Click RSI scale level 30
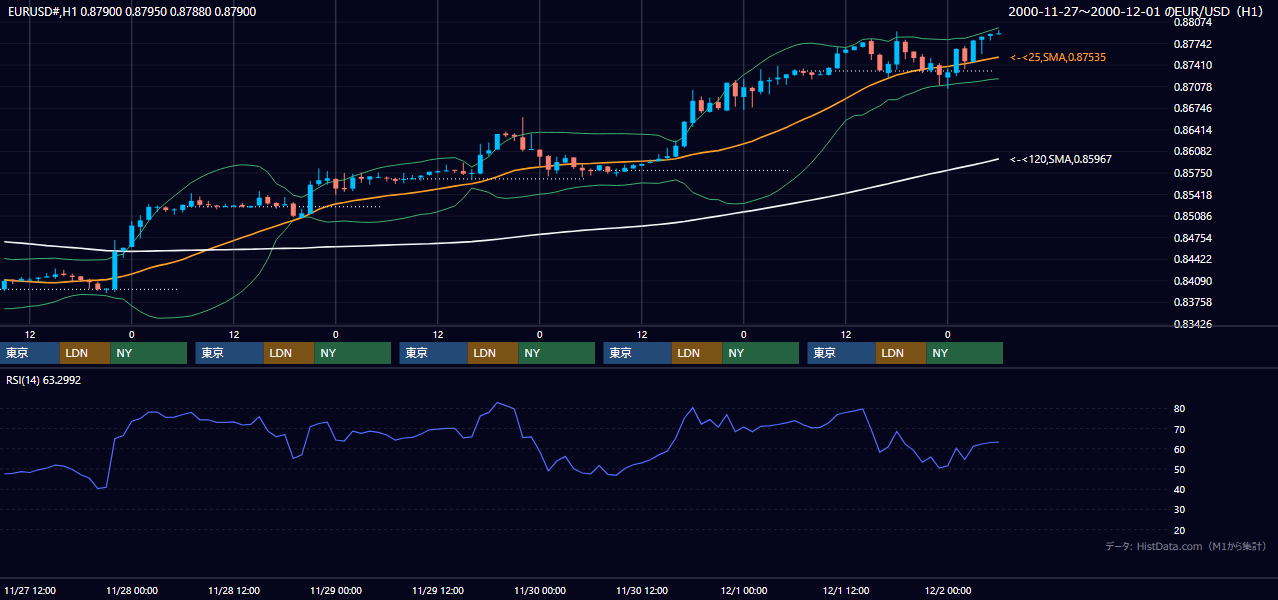This screenshot has height=600, width=1278. click(x=1180, y=510)
